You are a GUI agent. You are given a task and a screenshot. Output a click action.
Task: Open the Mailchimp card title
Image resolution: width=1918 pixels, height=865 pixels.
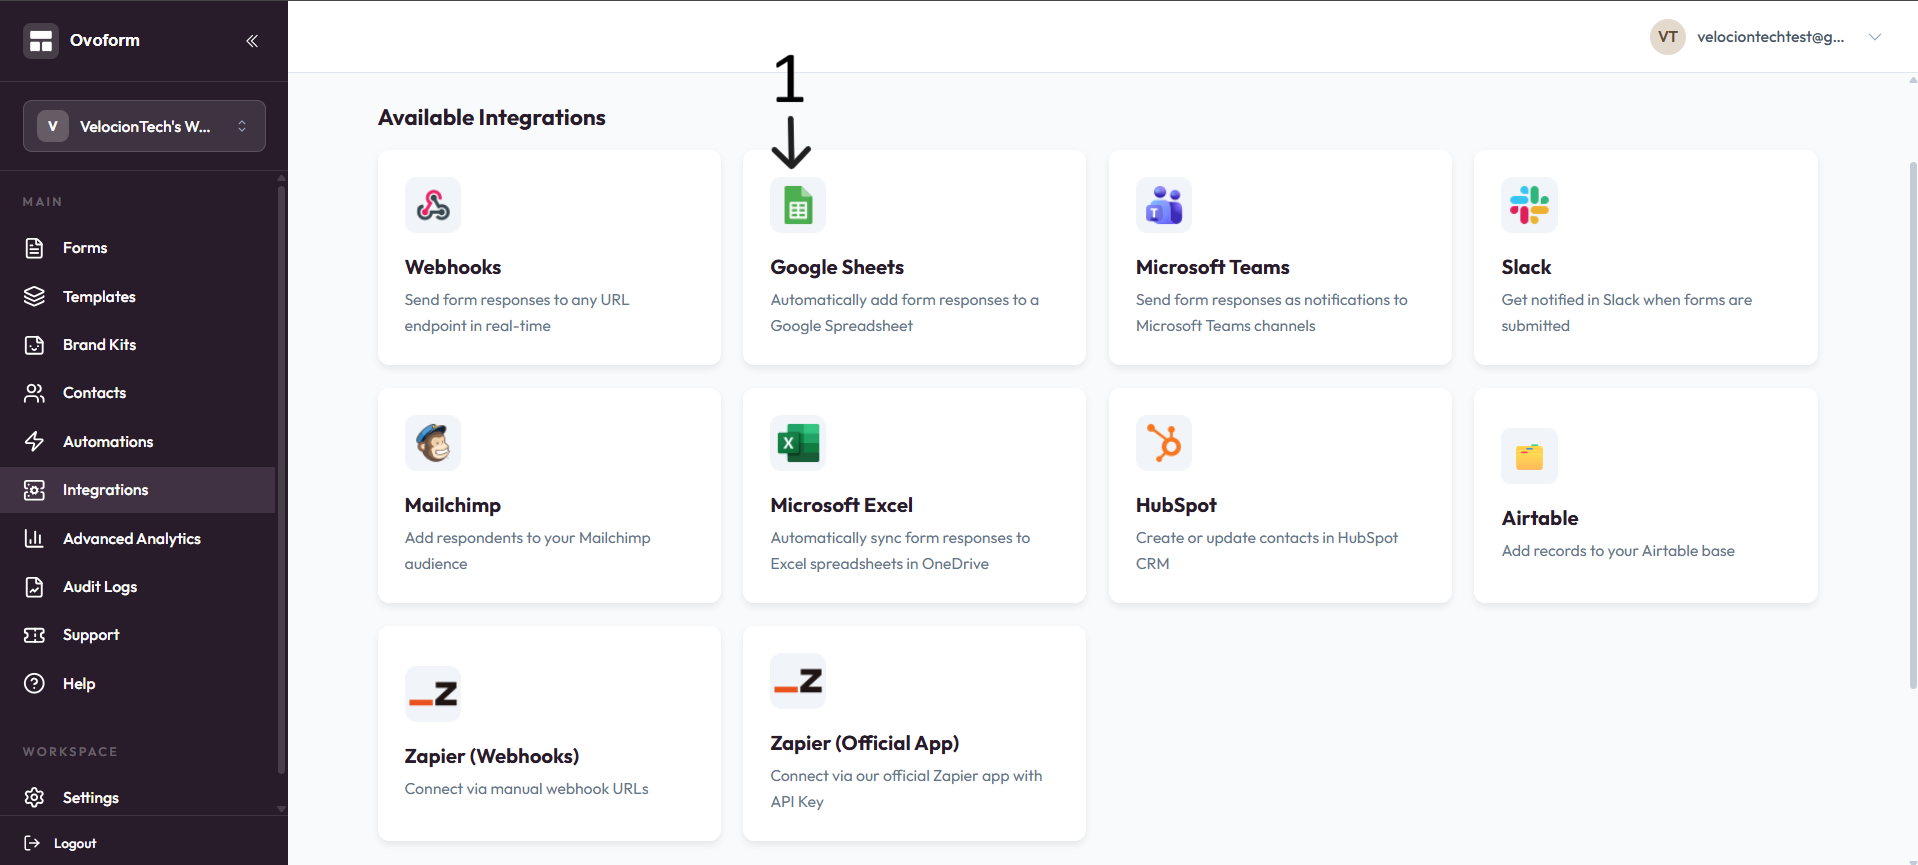pos(453,505)
